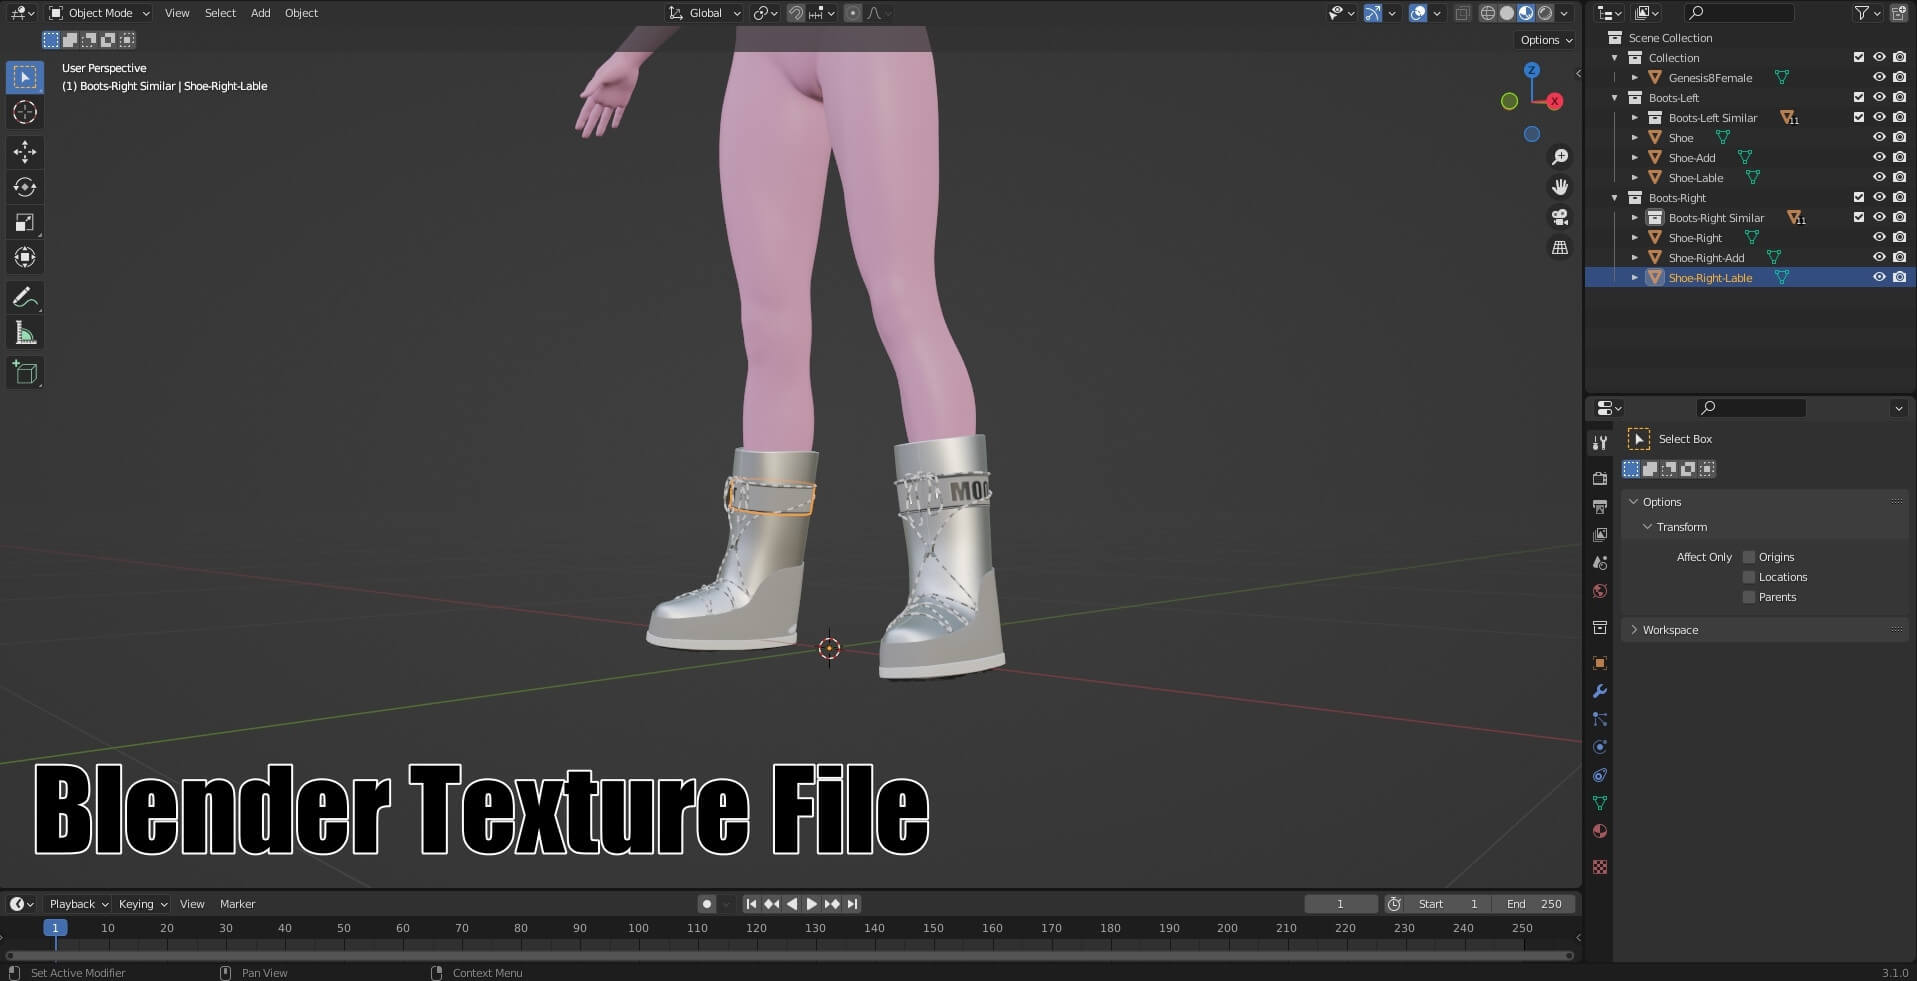Open Modifier wrench properties tab

[x=1600, y=691]
